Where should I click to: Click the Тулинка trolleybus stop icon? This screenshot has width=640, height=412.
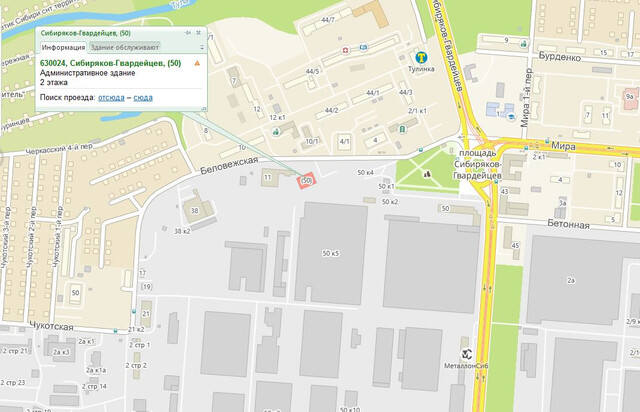[x=421, y=58]
